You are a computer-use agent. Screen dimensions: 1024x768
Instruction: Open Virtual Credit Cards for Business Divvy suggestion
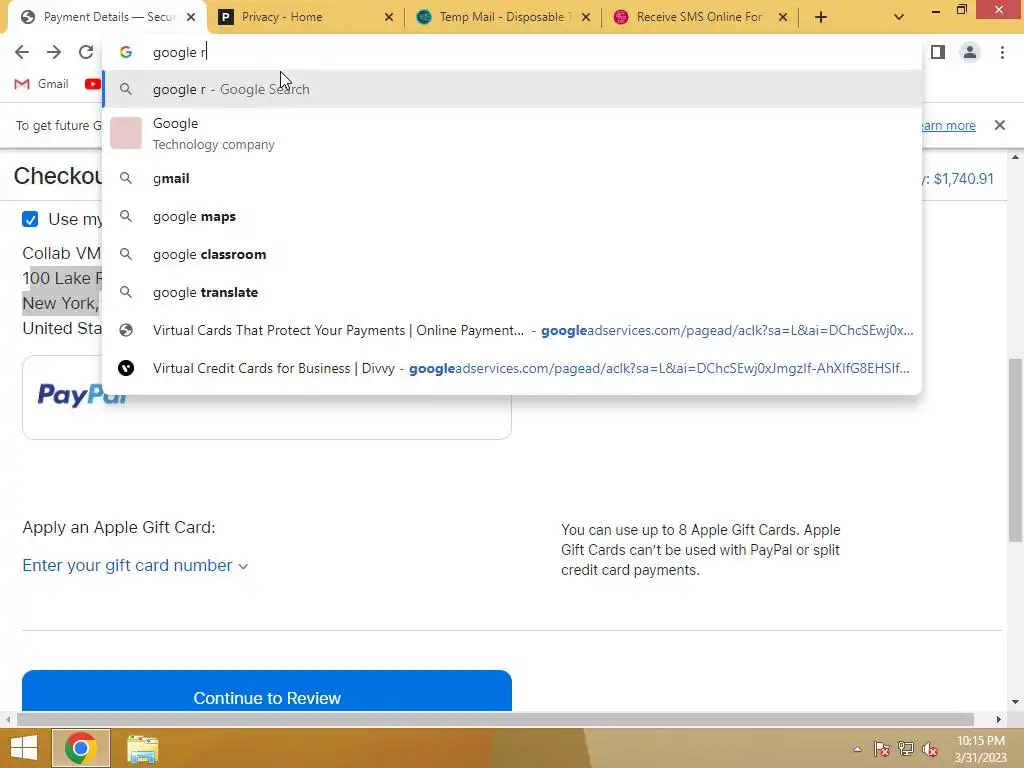[x=512, y=368]
